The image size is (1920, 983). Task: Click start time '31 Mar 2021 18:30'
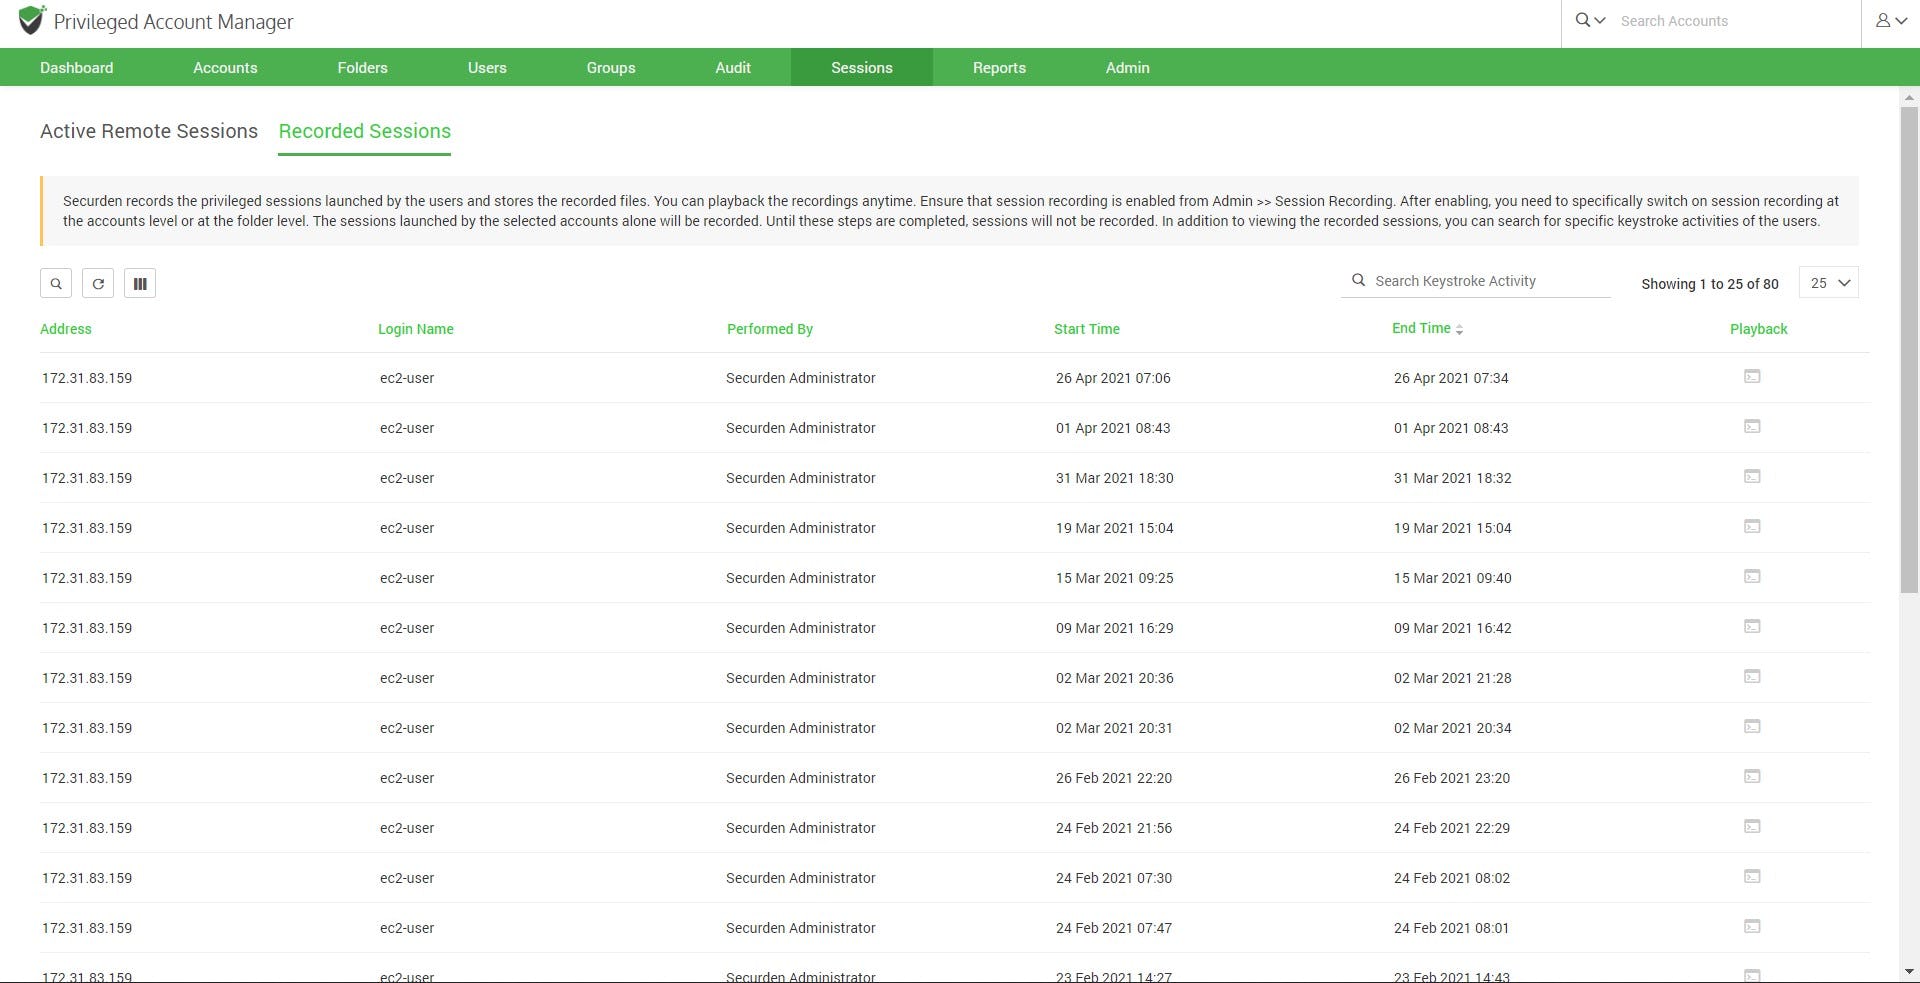point(1115,478)
